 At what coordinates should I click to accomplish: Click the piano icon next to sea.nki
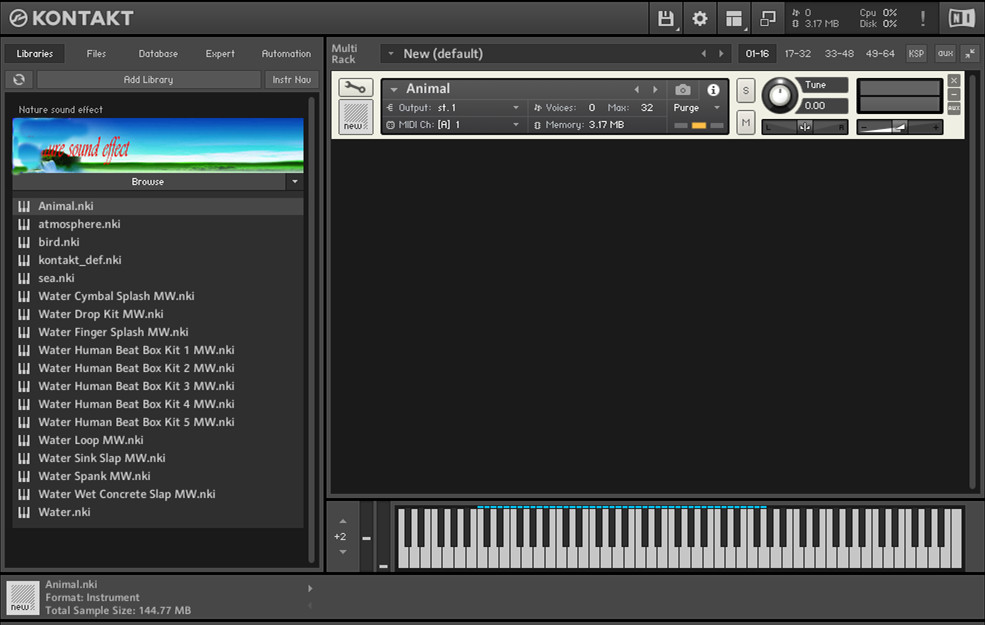click(x=24, y=278)
